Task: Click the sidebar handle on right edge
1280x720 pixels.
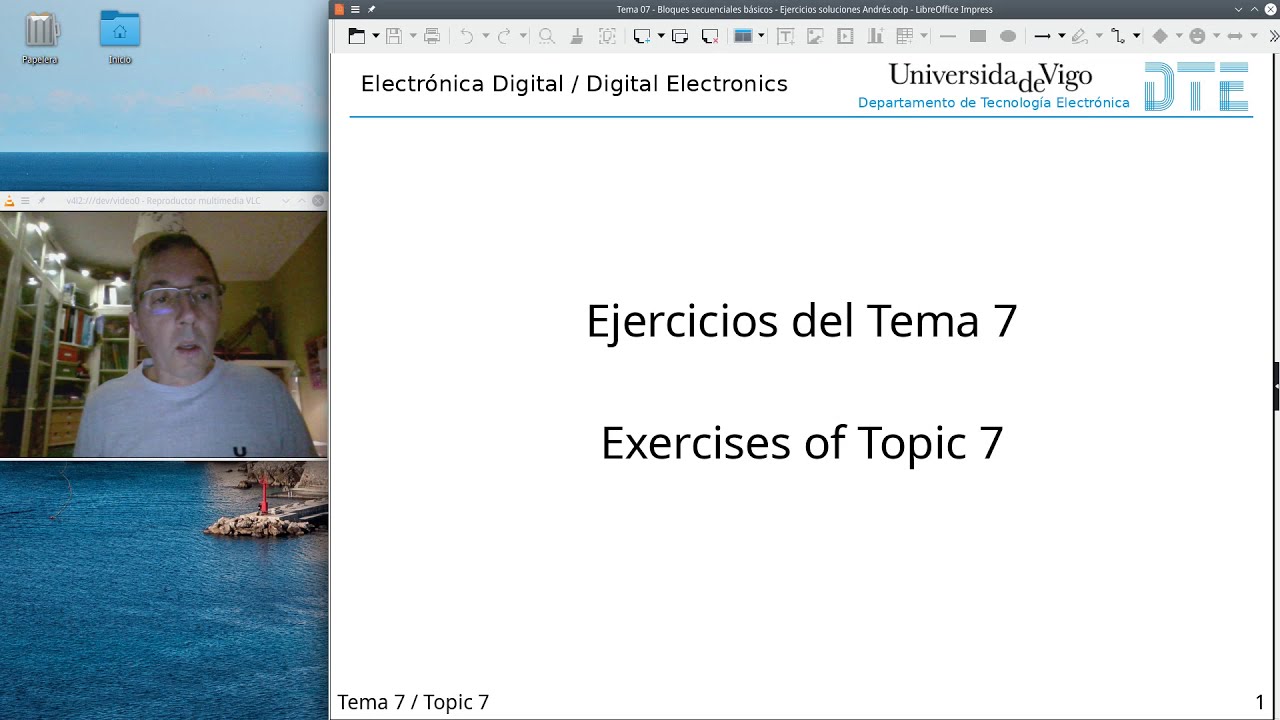Action: [1276, 386]
